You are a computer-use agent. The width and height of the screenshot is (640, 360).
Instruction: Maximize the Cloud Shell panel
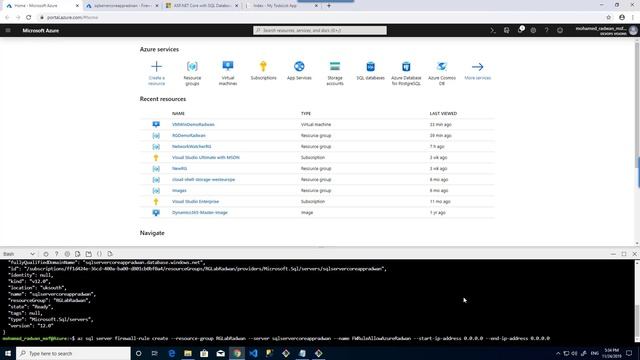click(x=624, y=254)
